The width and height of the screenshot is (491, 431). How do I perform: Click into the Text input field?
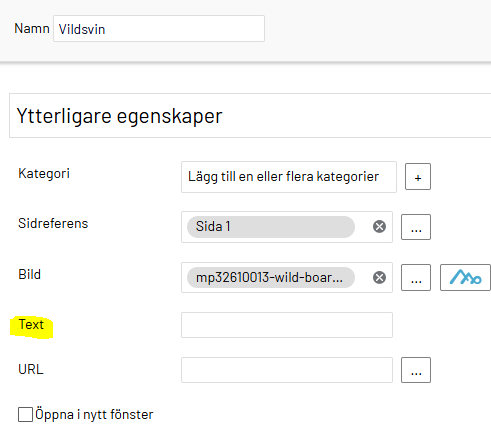pyautogui.click(x=287, y=325)
